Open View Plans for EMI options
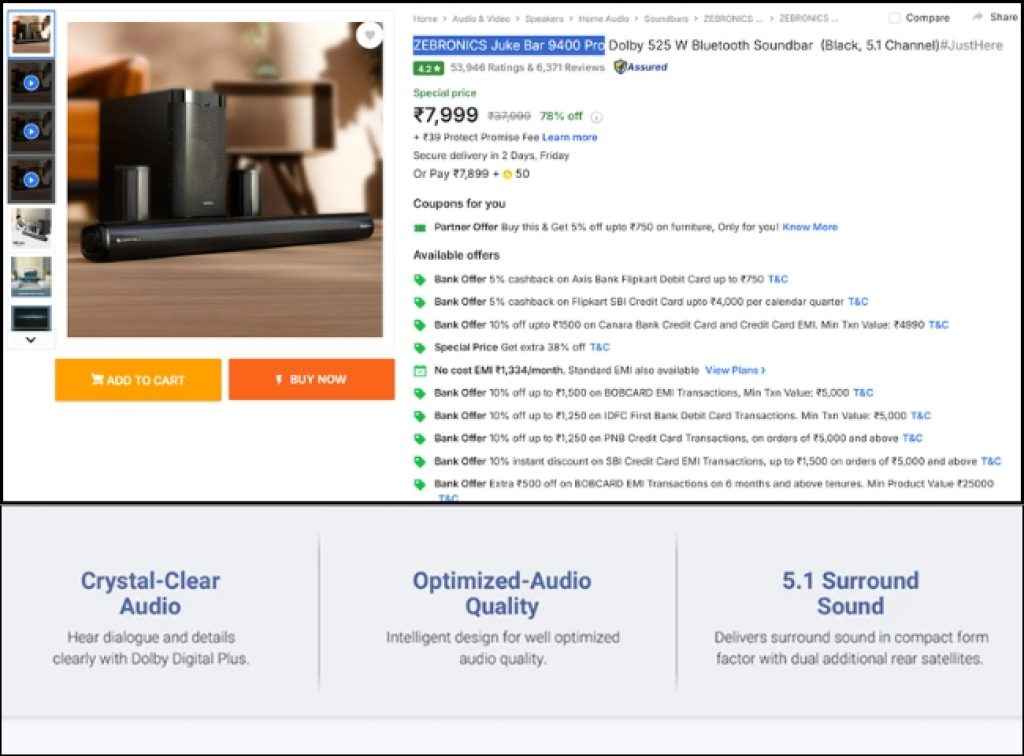The image size is (1024, 756). pyautogui.click(x=735, y=370)
